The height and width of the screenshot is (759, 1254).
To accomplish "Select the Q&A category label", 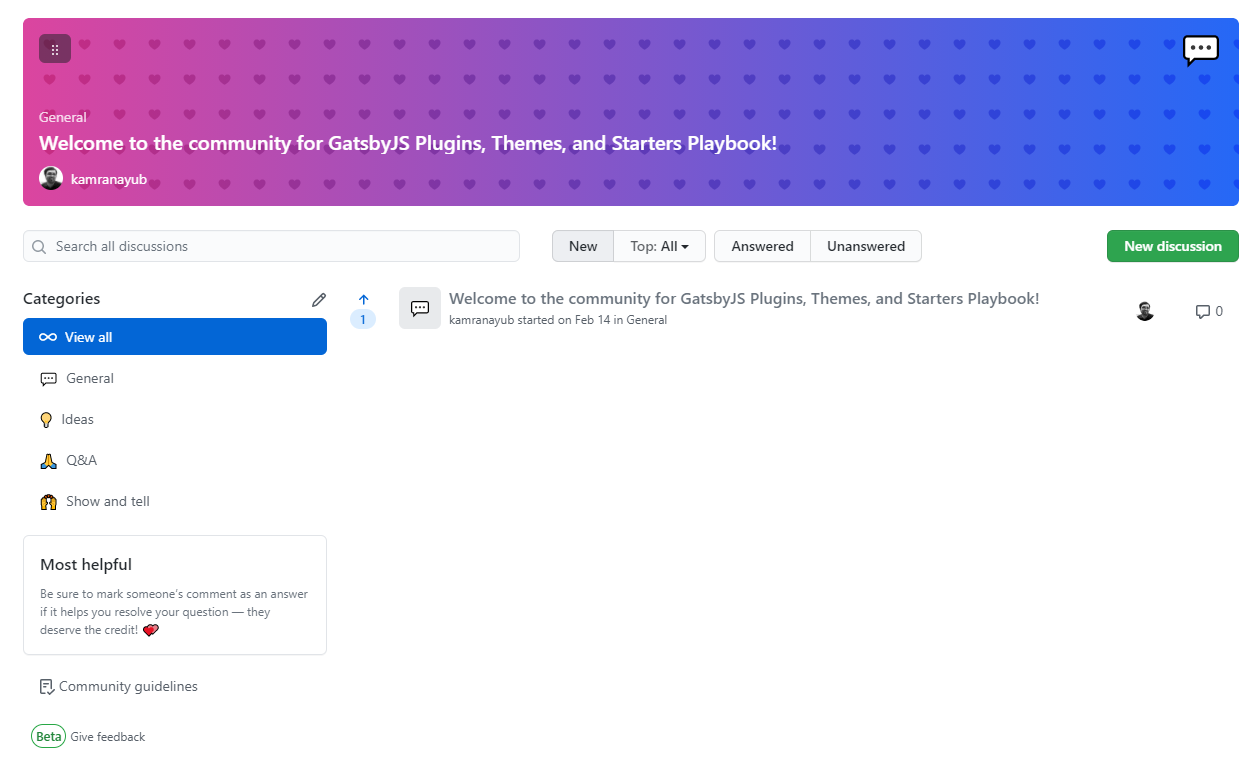I will click(x=82, y=461).
